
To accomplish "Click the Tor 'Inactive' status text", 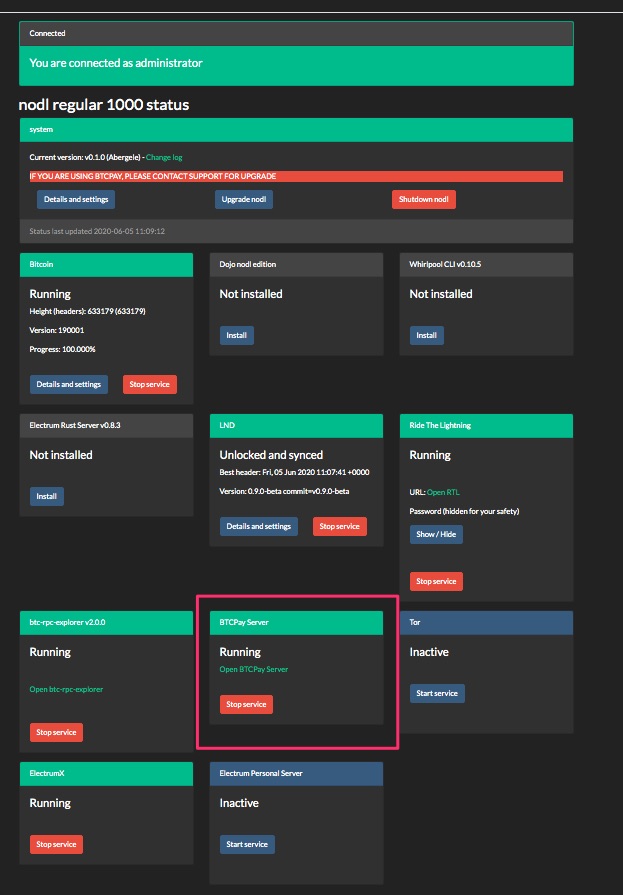I will point(429,652).
